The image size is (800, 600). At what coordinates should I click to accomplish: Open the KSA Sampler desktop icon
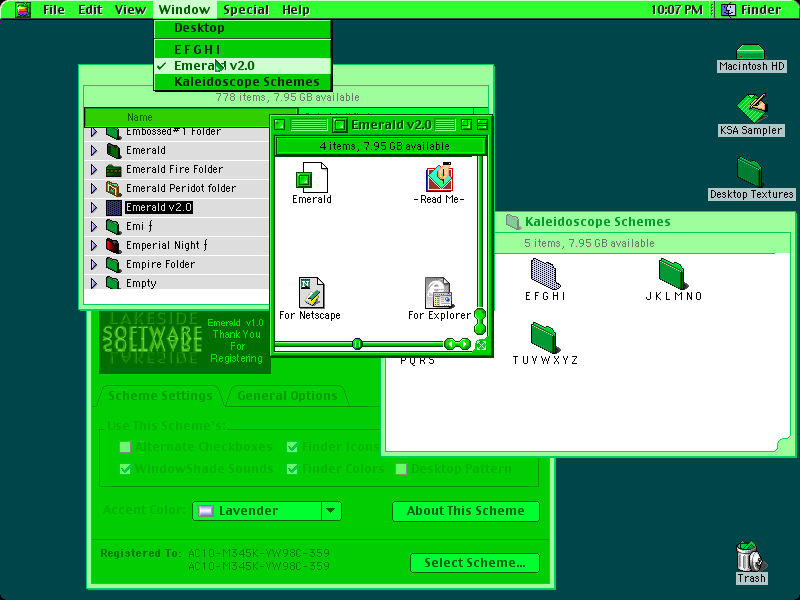coord(752,108)
